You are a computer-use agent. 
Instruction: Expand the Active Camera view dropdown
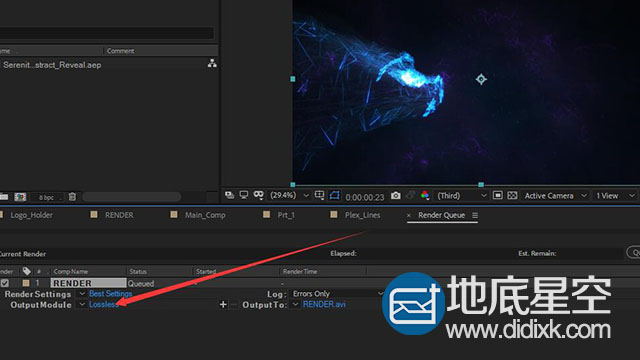[556, 196]
